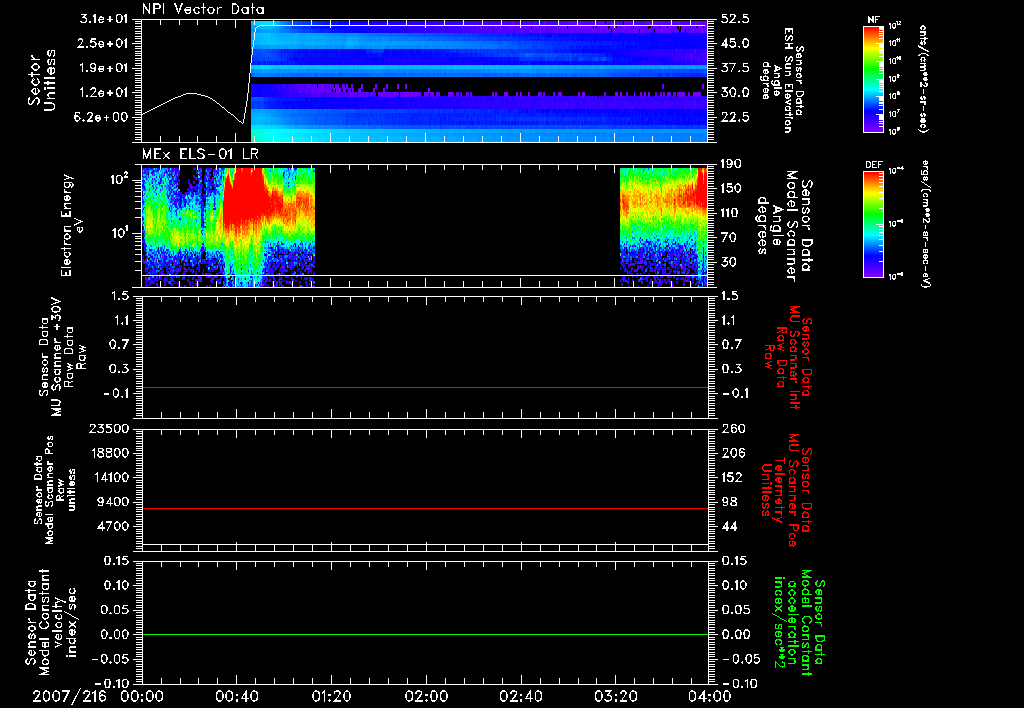Viewport: 1024px width, 708px height.
Task: Click the "04:00" time tick label
Action: [x=711, y=696]
